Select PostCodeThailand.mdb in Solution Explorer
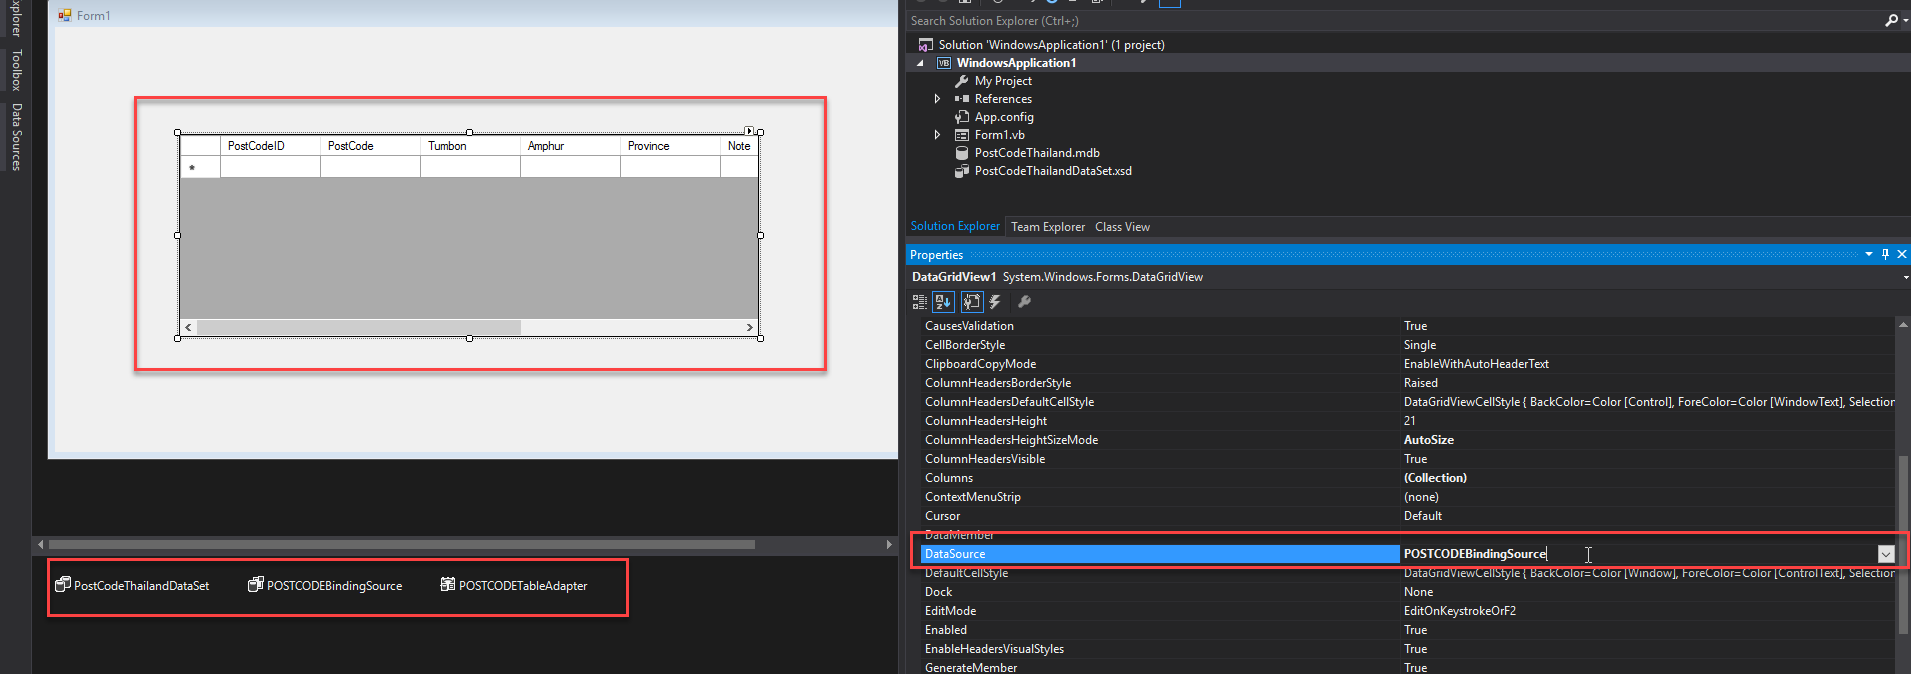Screen dimensions: 1911x674 pos(1036,153)
